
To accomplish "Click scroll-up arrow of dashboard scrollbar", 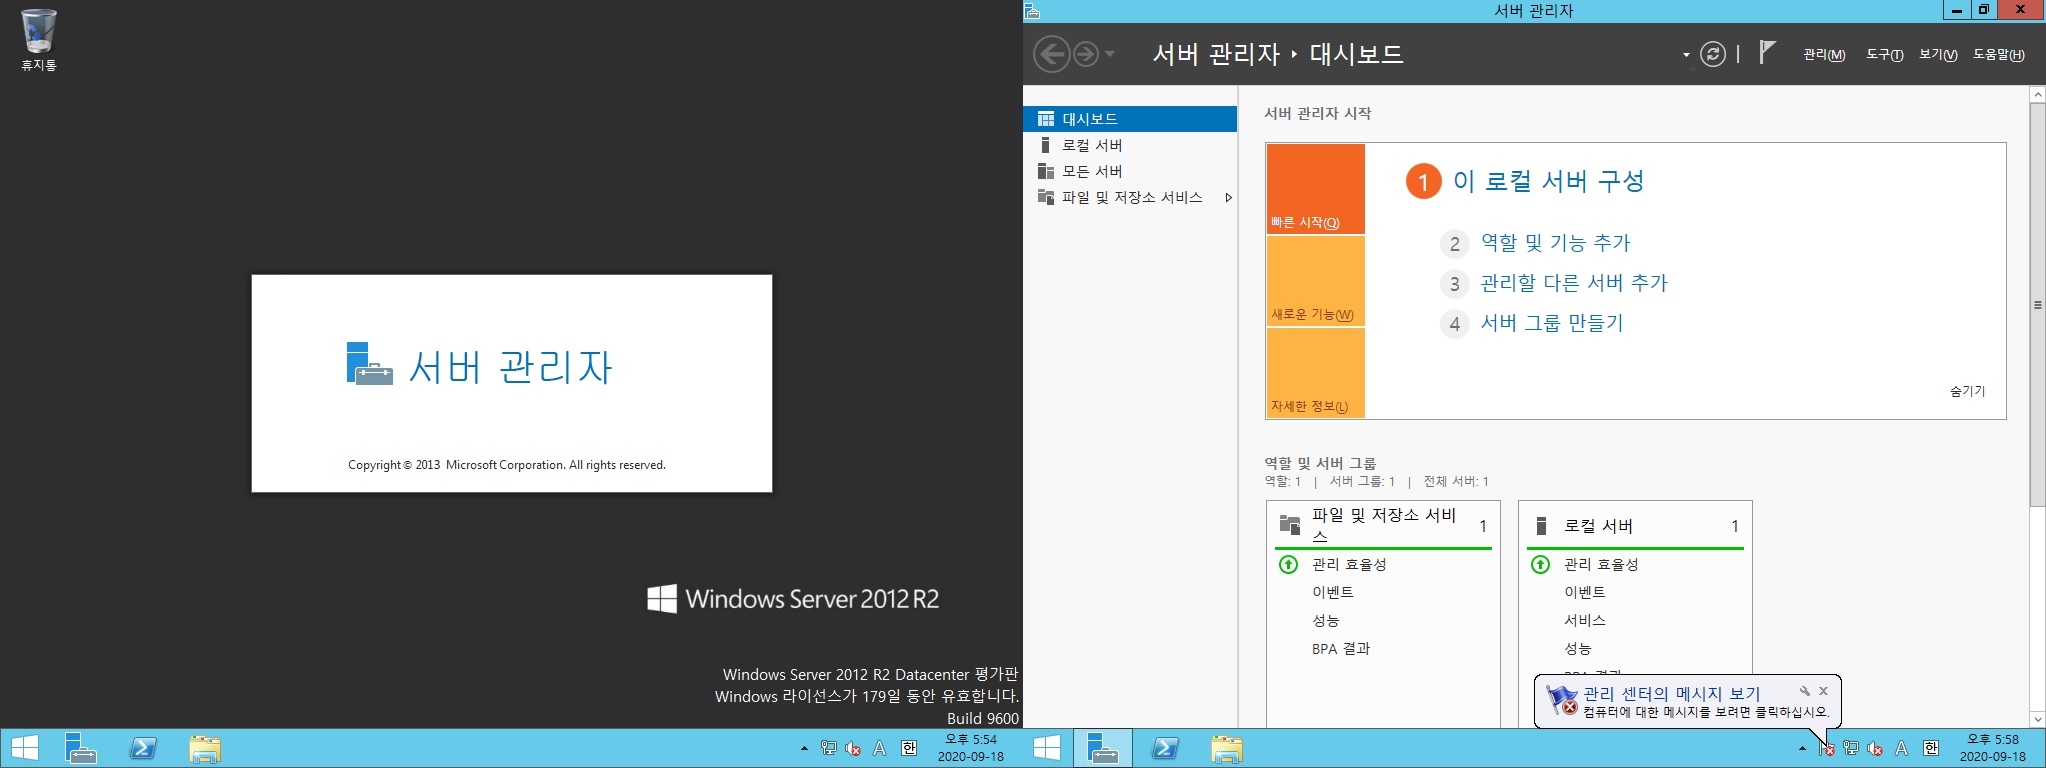I will click(x=2037, y=95).
